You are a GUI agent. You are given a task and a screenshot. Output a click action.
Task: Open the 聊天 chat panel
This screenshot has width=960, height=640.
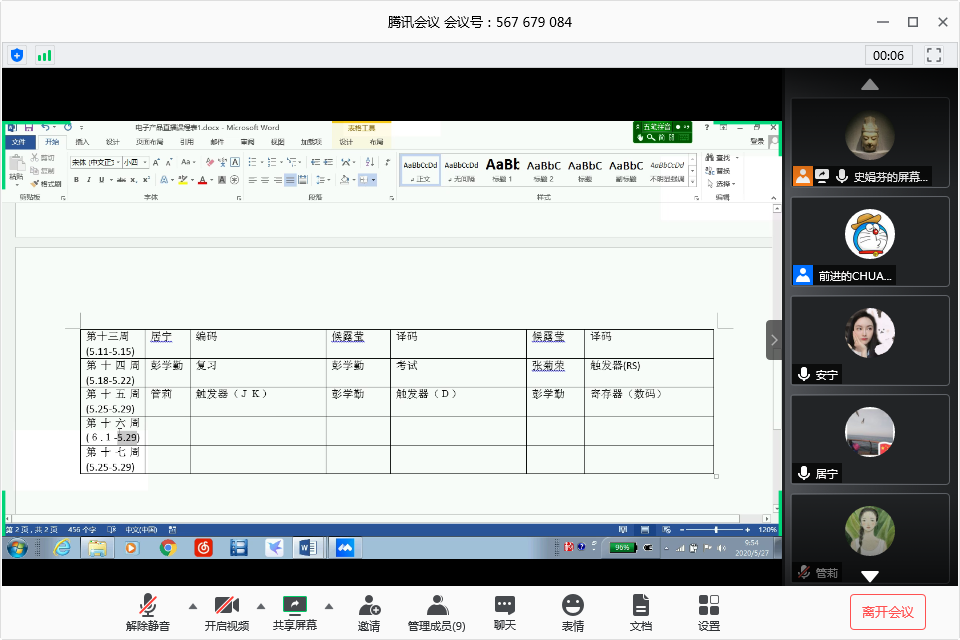pos(504,612)
